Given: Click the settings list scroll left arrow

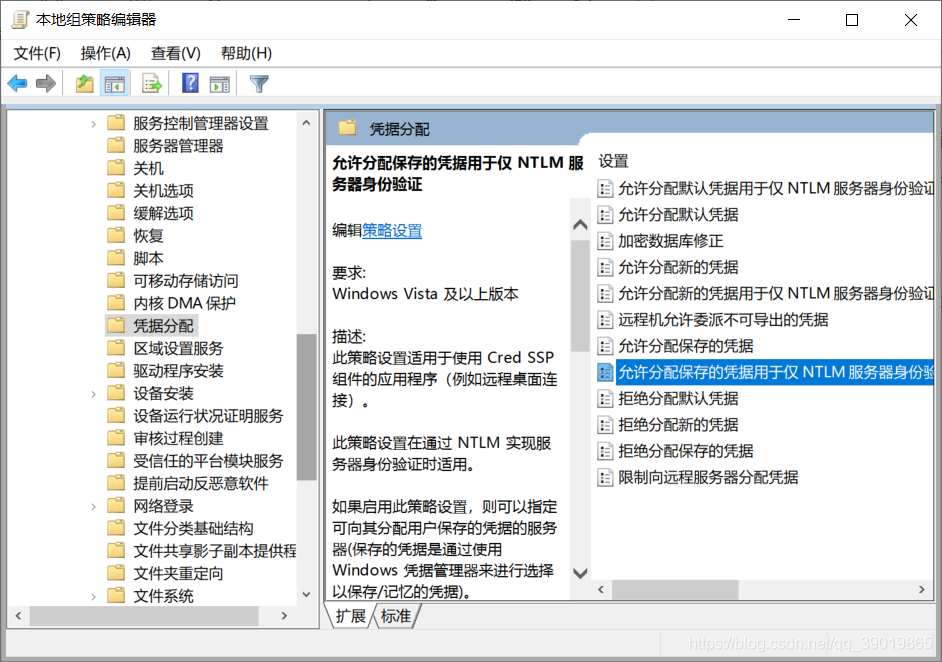Looking at the screenshot, I should [x=601, y=590].
